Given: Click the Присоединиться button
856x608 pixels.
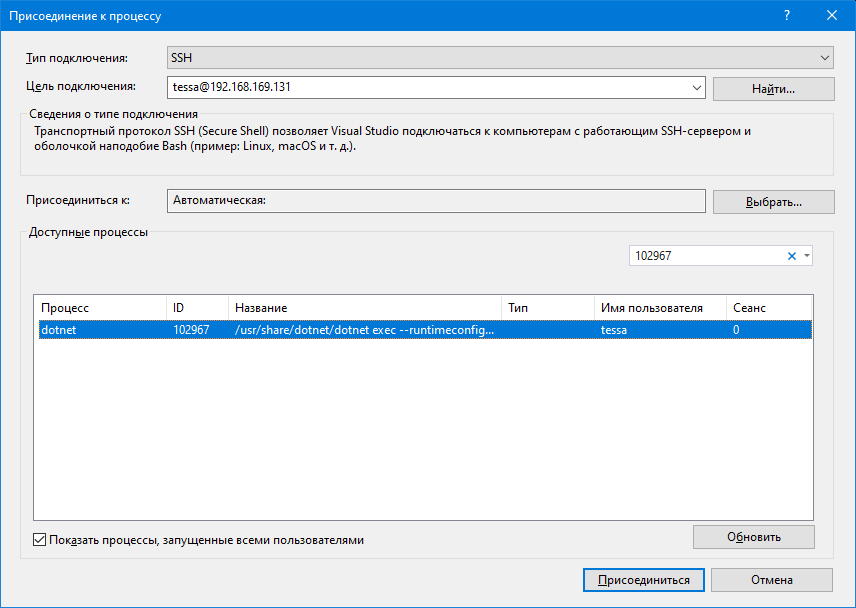Looking at the screenshot, I should (x=643, y=580).
